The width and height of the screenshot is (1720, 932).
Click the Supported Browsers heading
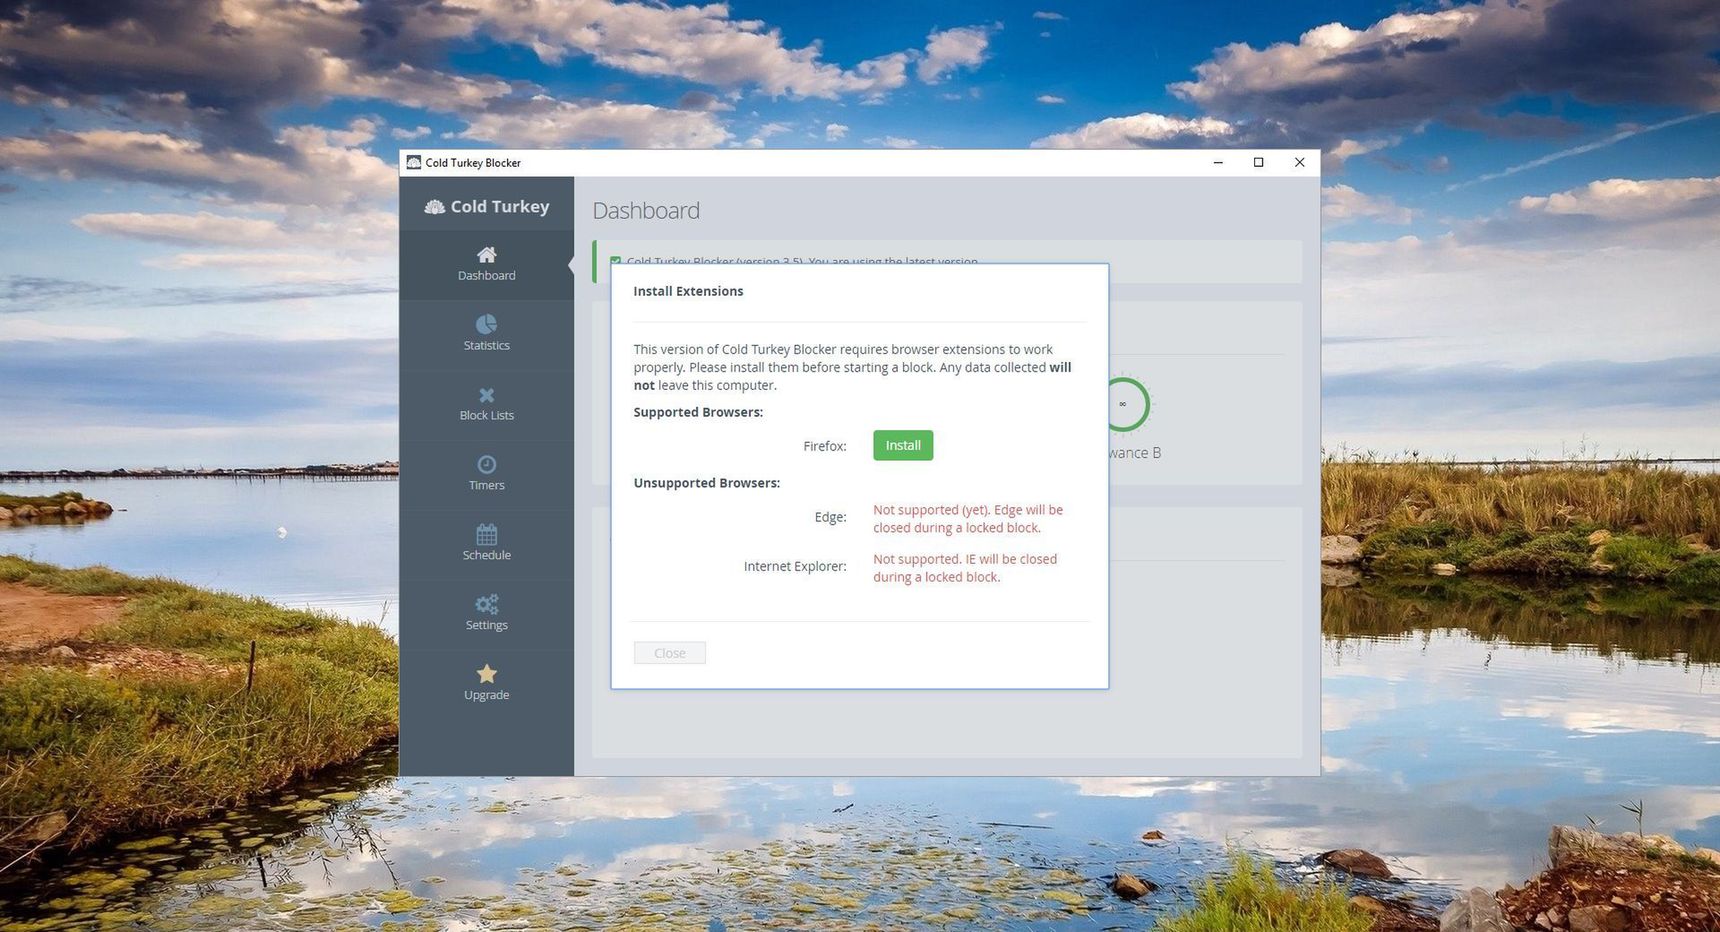(x=698, y=412)
